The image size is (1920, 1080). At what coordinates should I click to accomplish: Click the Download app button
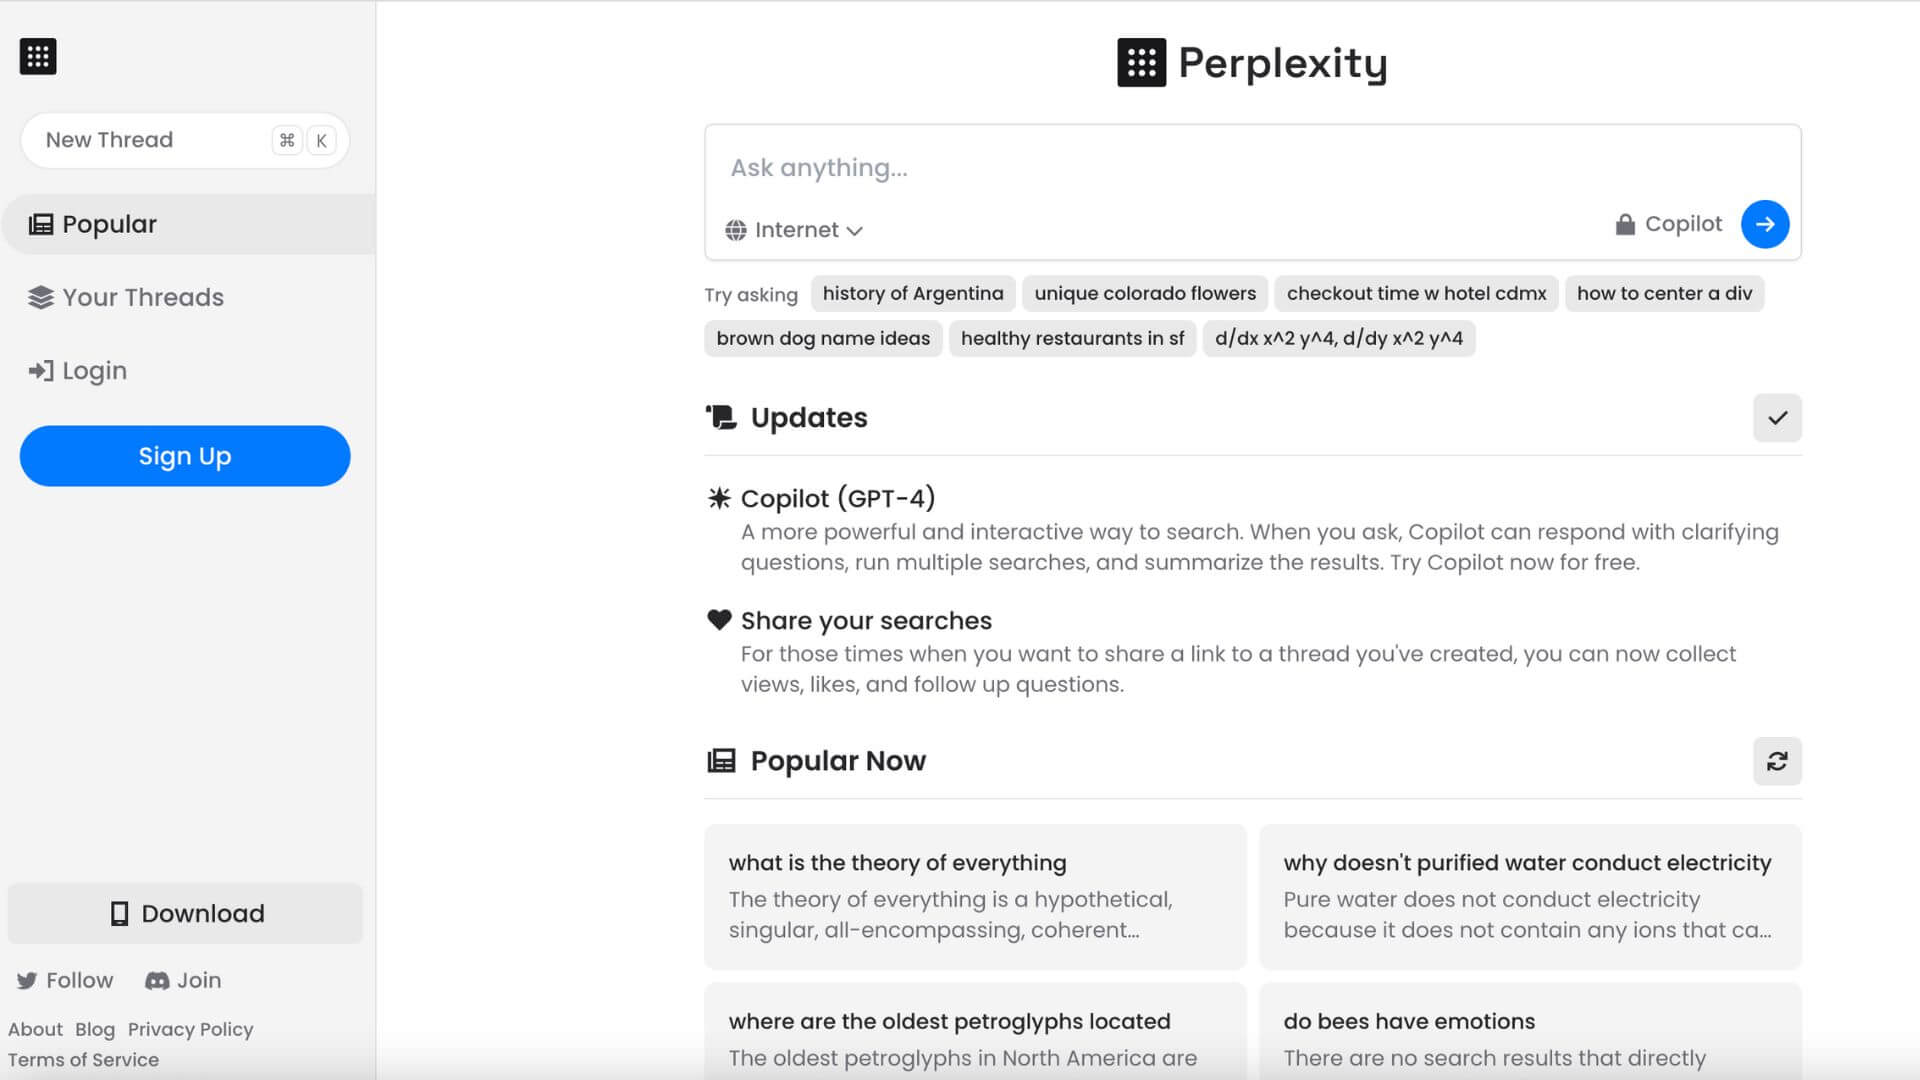[x=186, y=913]
